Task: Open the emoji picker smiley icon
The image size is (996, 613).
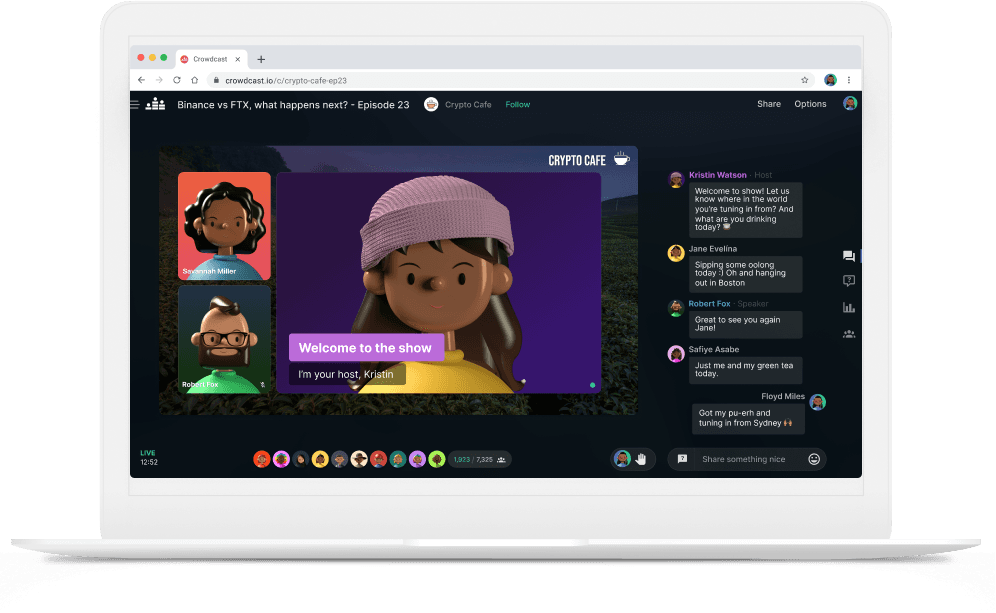Action: 814,459
